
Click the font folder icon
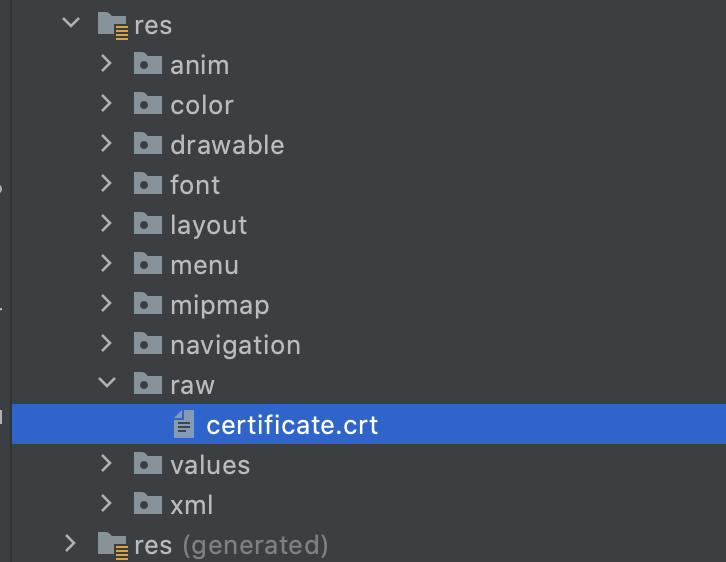coord(148,183)
